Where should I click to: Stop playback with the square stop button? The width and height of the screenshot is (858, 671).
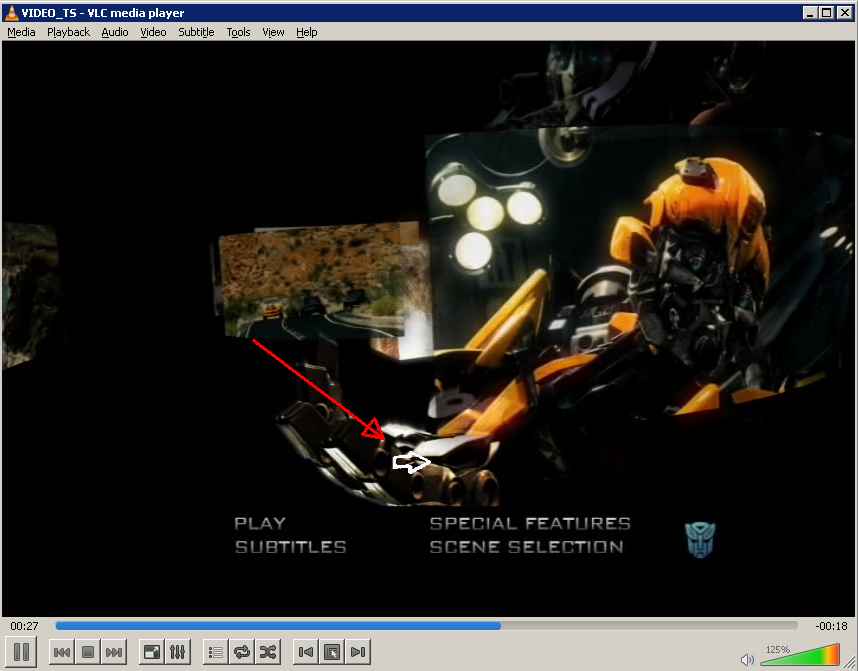88,652
